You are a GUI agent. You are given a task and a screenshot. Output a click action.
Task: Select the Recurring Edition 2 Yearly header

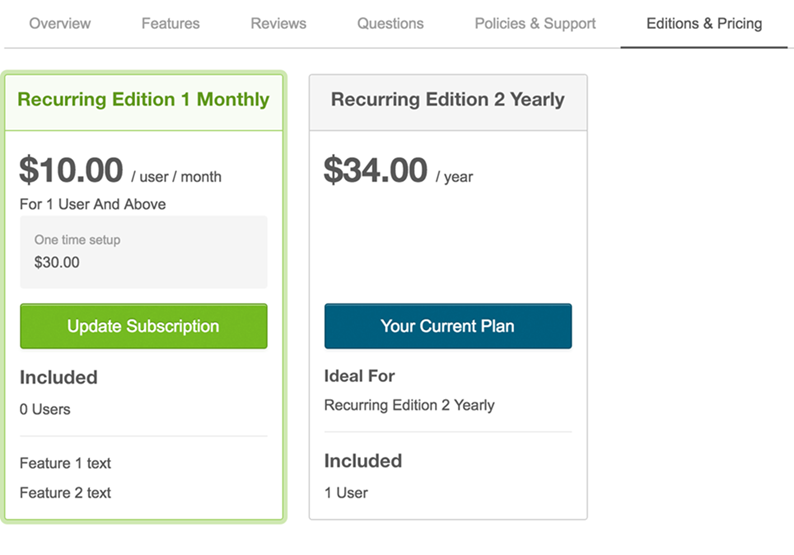tap(448, 100)
